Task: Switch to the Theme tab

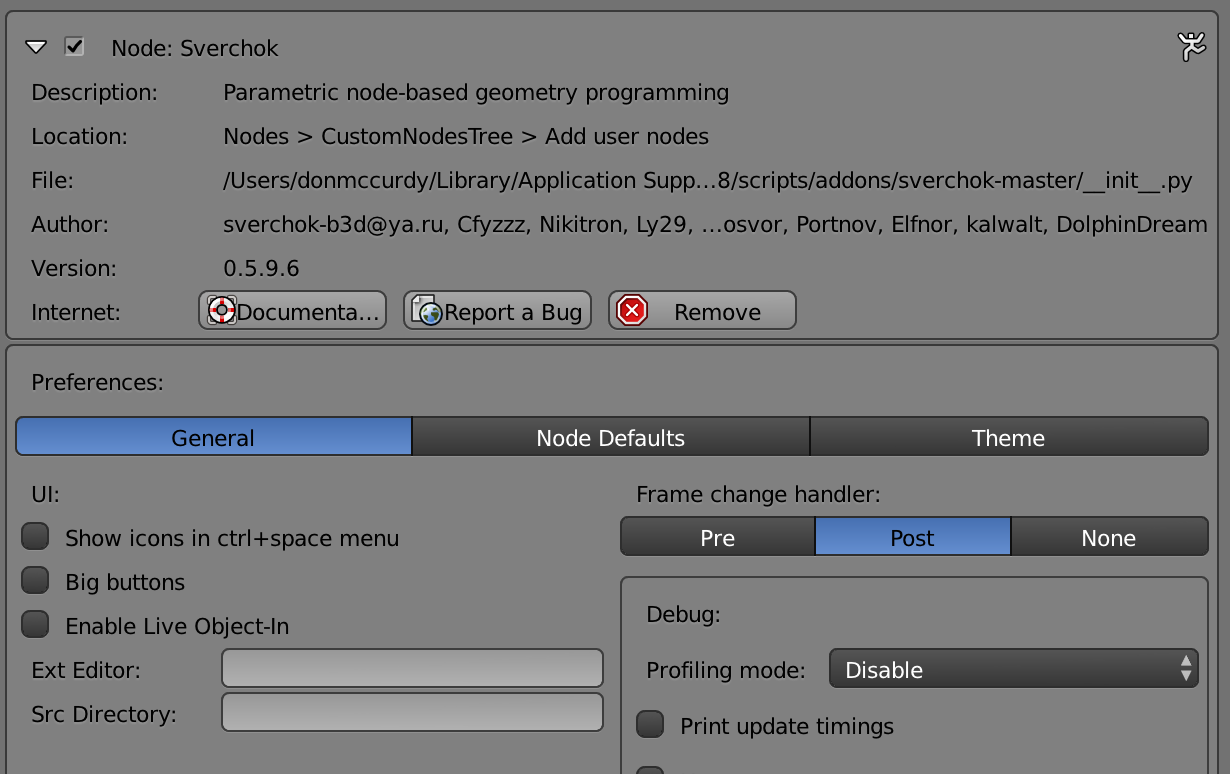Action: [x=1008, y=437]
